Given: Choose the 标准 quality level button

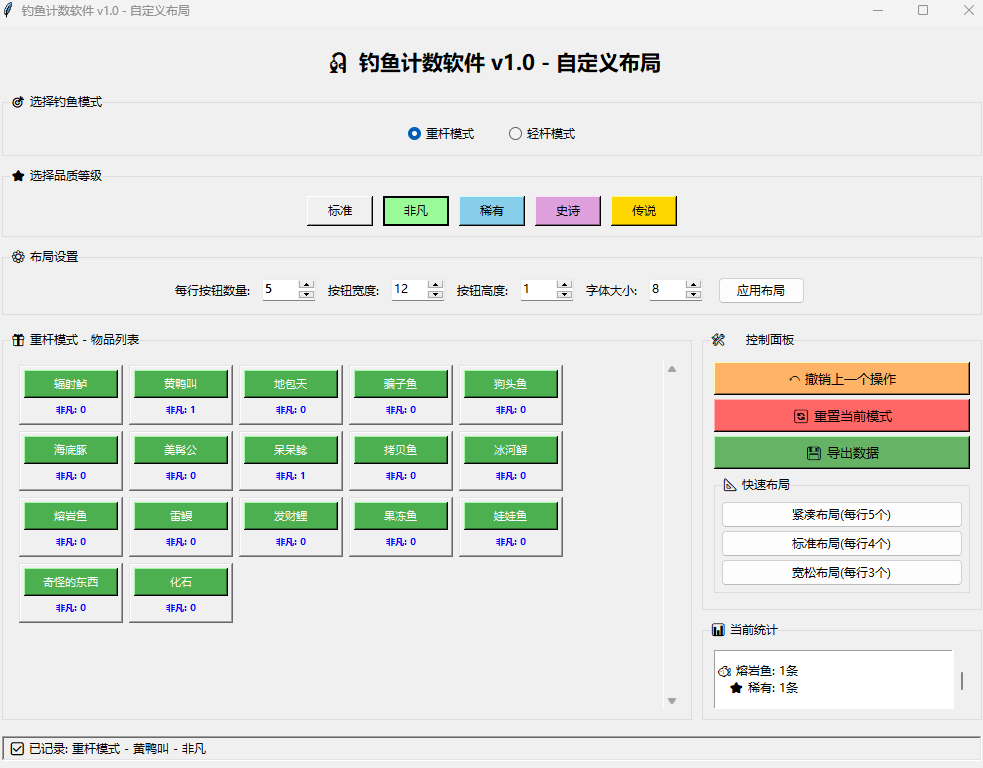Looking at the screenshot, I should point(340,211).
